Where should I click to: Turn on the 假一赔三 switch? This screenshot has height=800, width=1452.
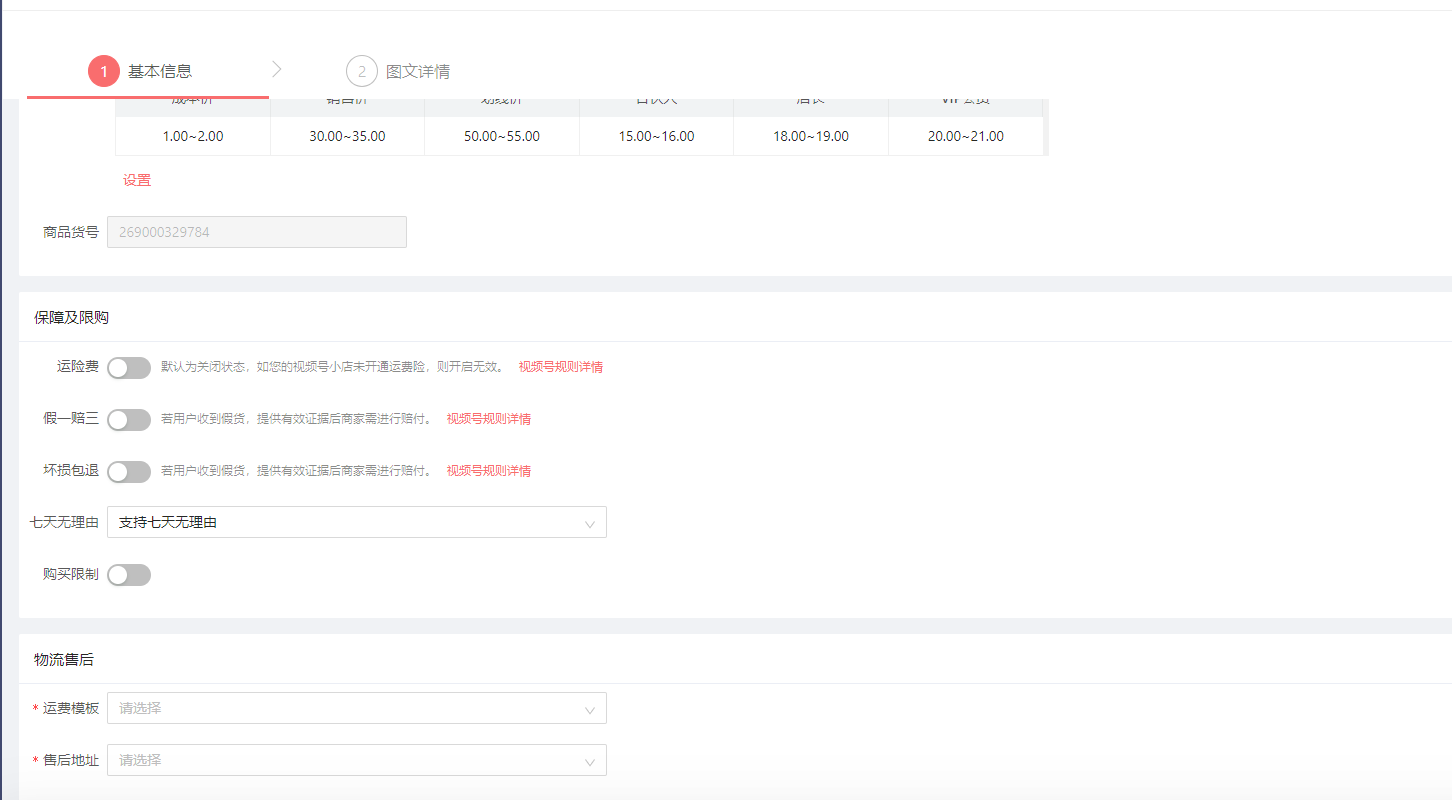[129, 420]
